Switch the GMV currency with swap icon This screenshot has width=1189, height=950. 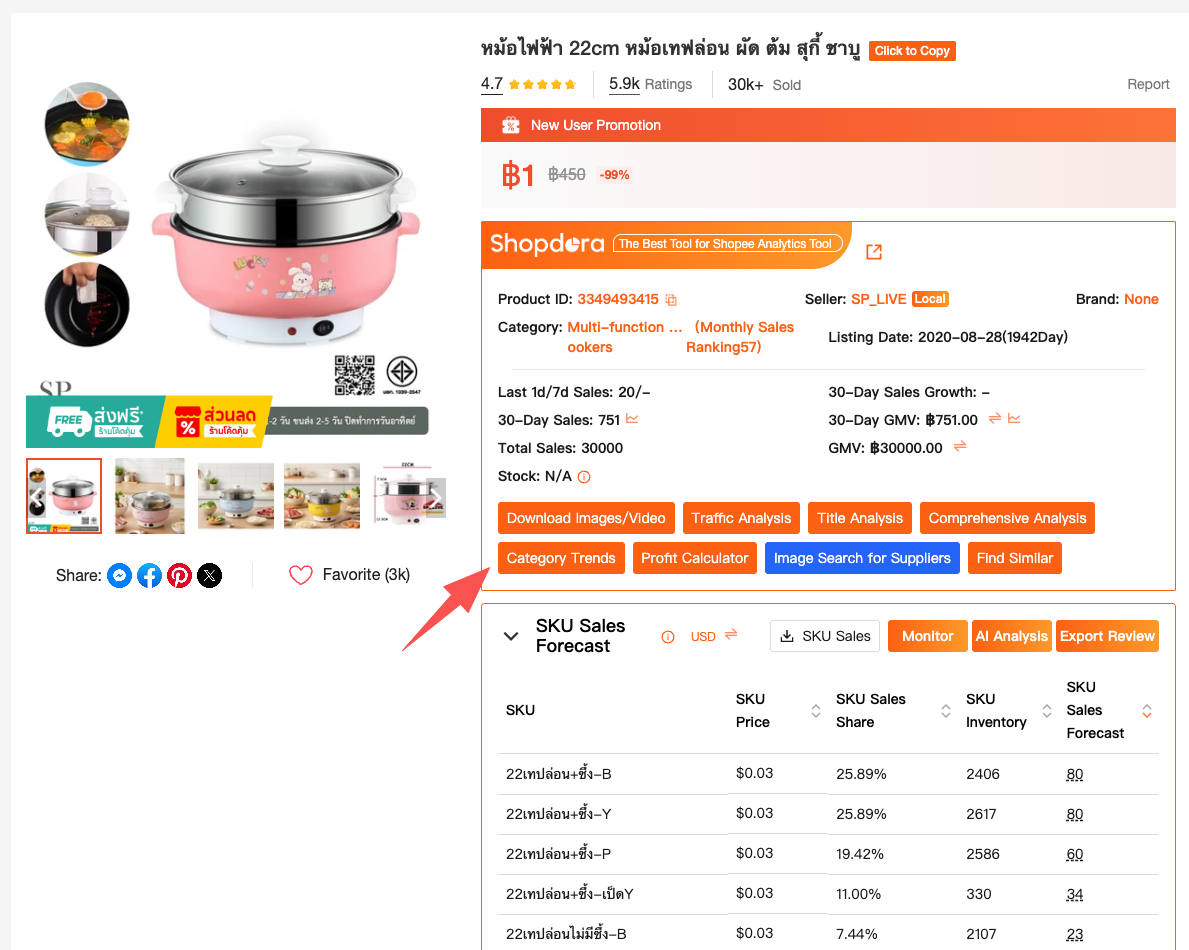[x=960, y=447]
